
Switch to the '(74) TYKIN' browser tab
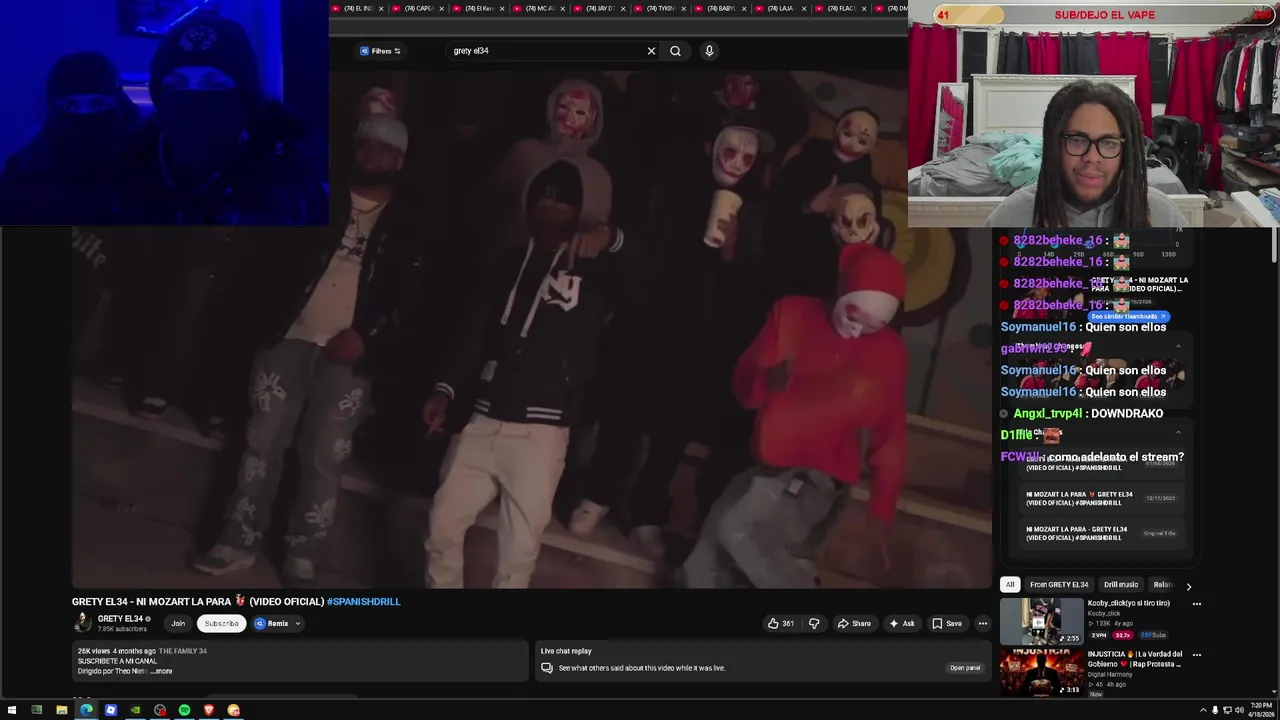tap(660, 8)
